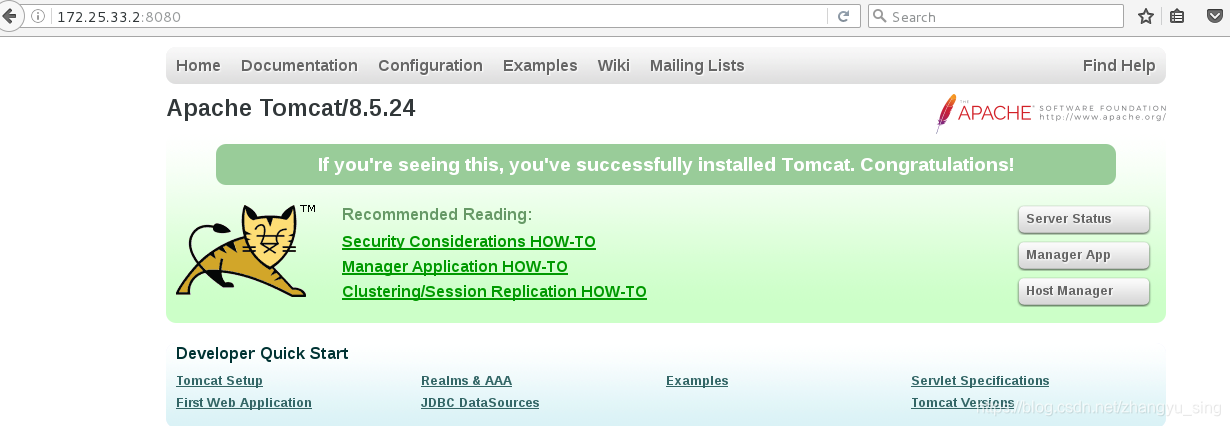Click the successfully installed Tomcat congratulations banner
This screenshot has height=426, width=1230.
click(666, 165)
